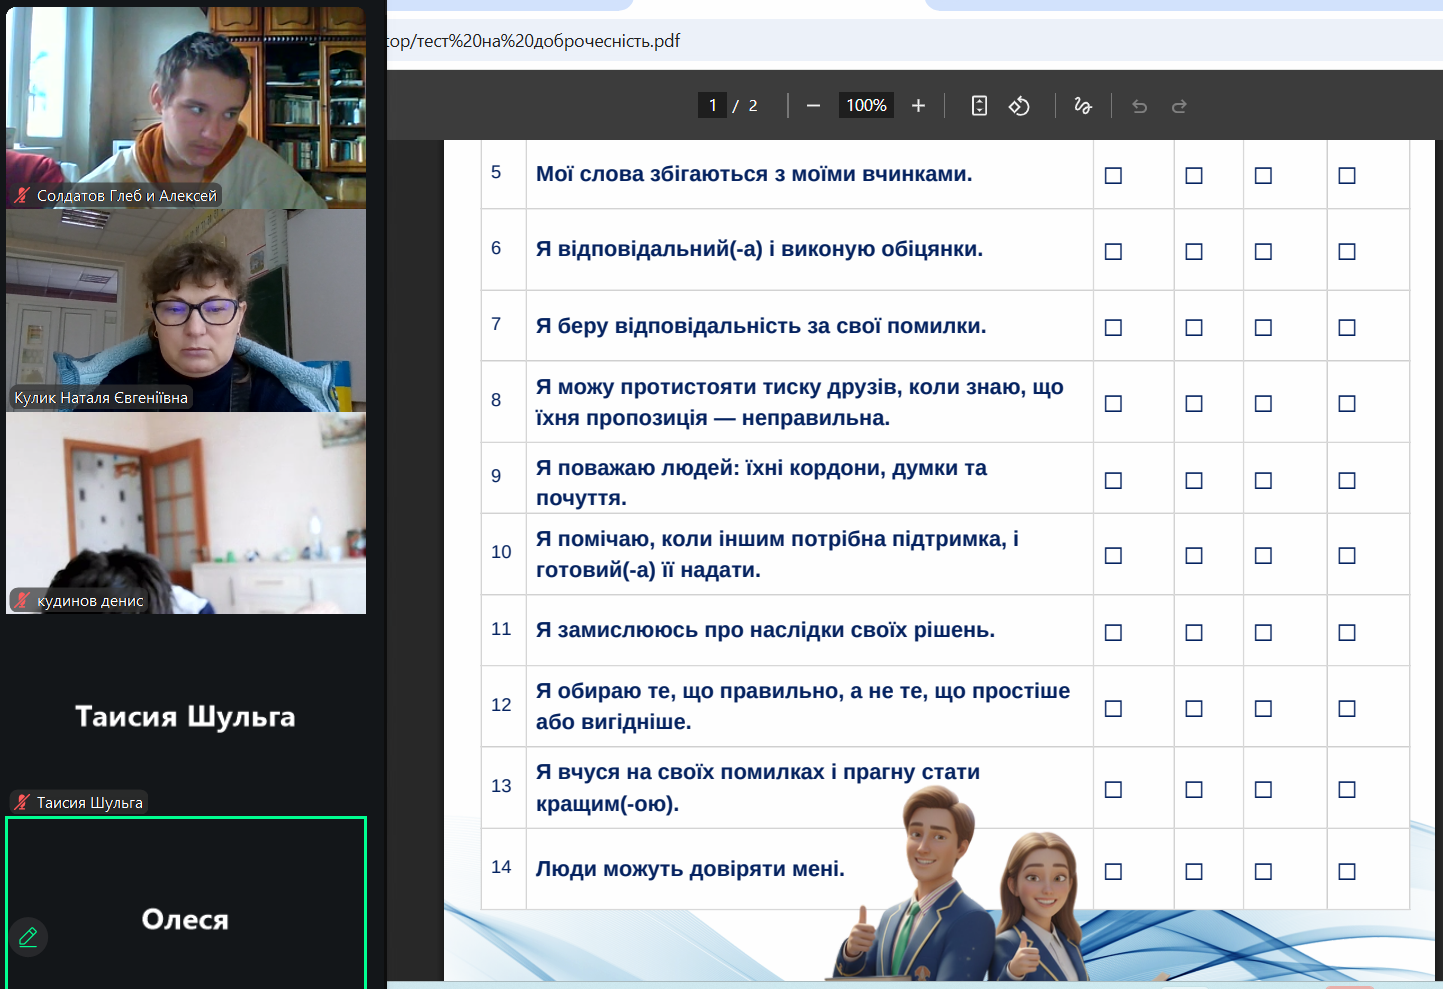The height and width of the screenshot is (989, 1443).
Task: Select the Таисия Шульга participant tile
Action: pos(186,716)
